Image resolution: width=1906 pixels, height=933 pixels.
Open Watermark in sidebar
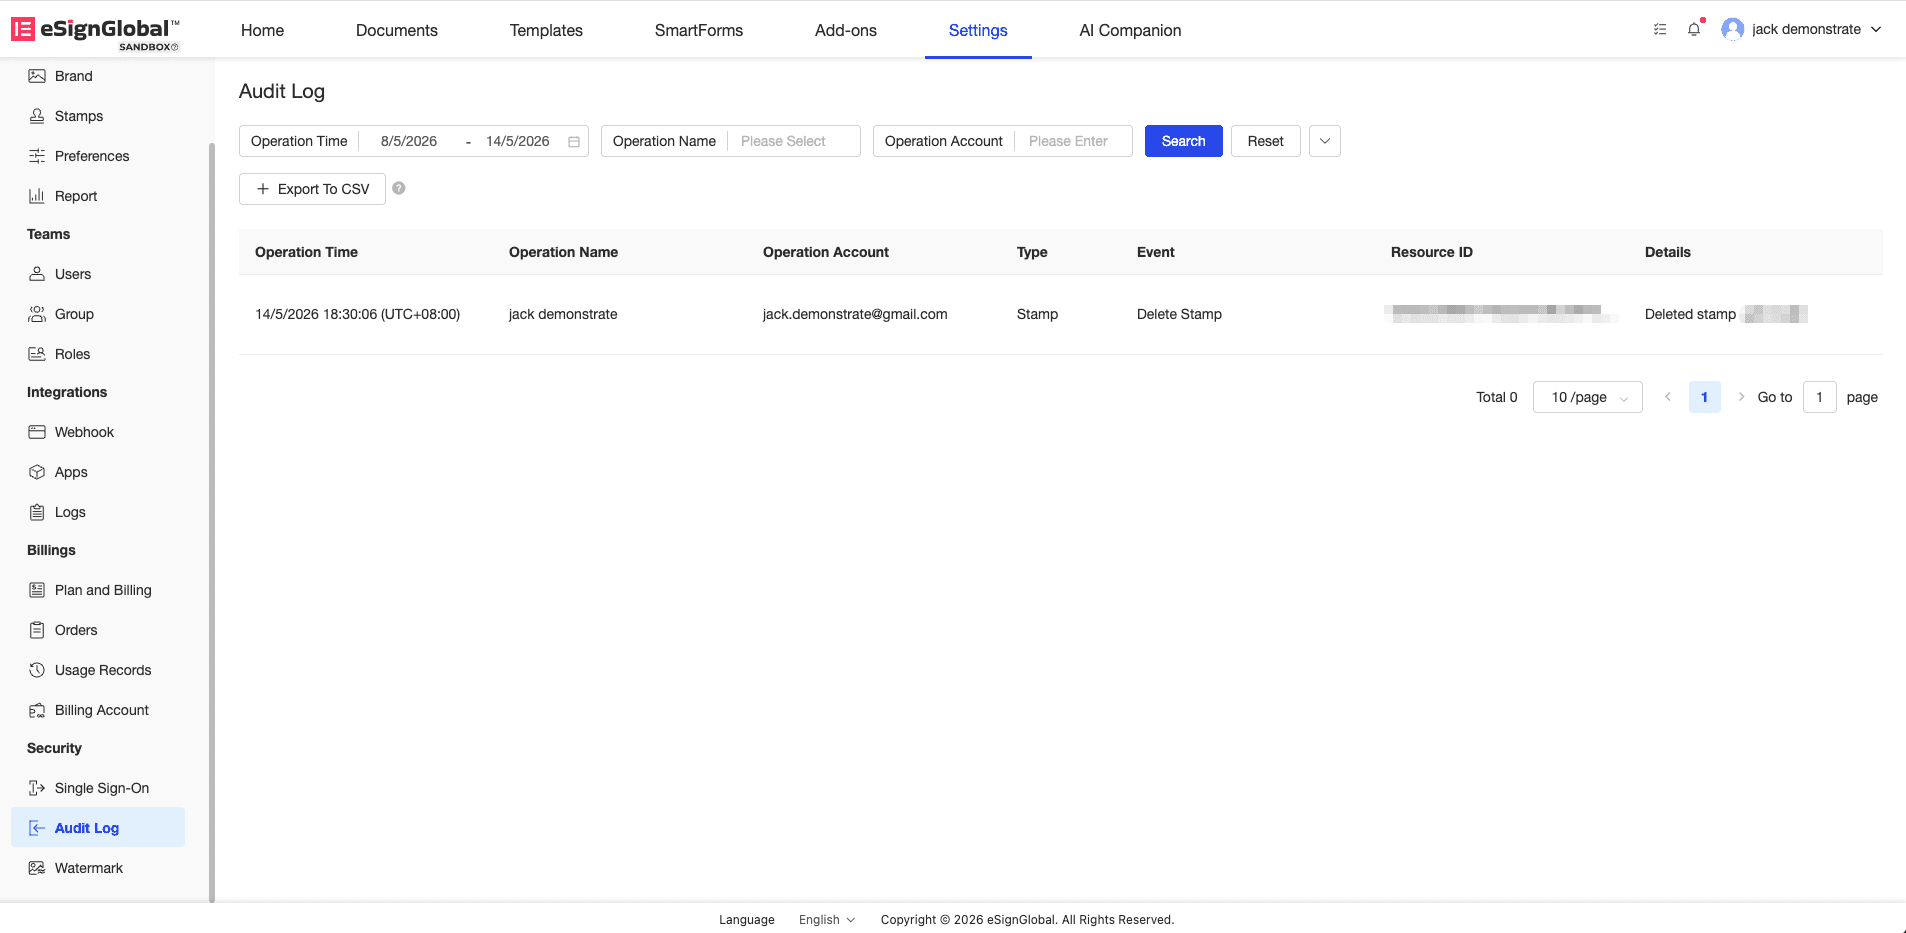click(89, 868)
